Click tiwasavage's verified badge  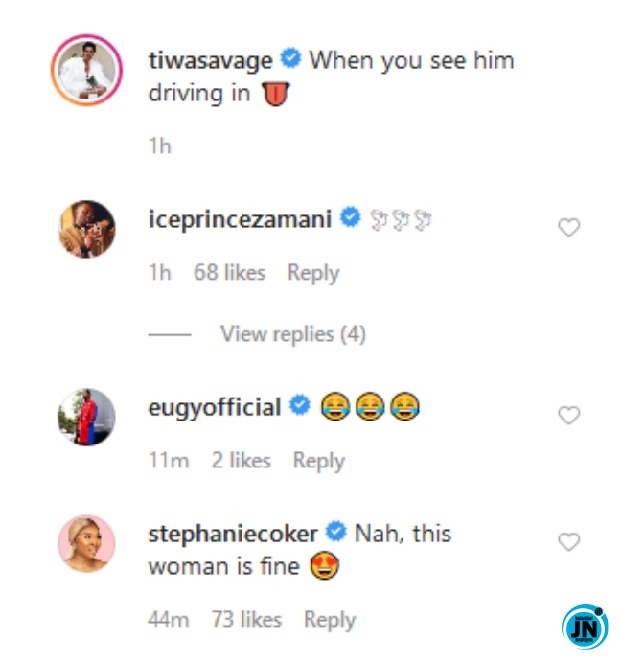point(290,60)
